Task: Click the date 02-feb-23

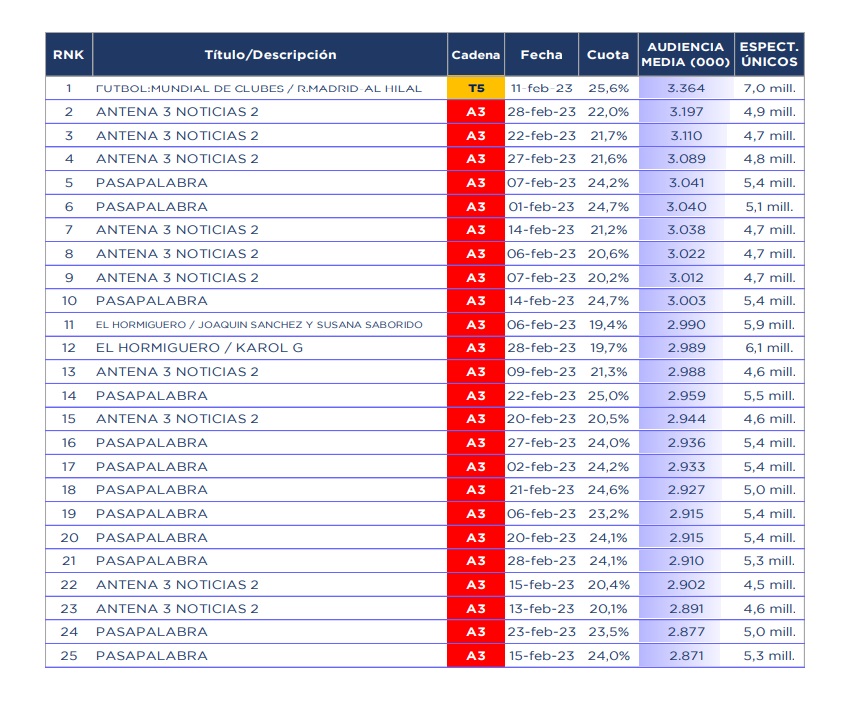Action: tap(541, 467)
